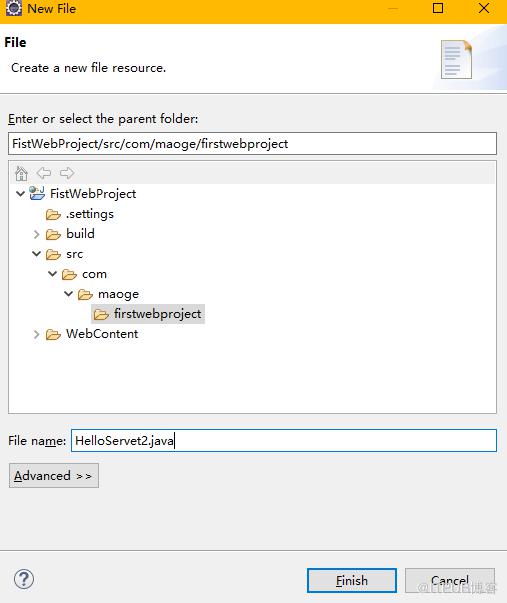Focus the parent folder path field
The height and width of the screenshot is (603, 507).
(252, 143)
